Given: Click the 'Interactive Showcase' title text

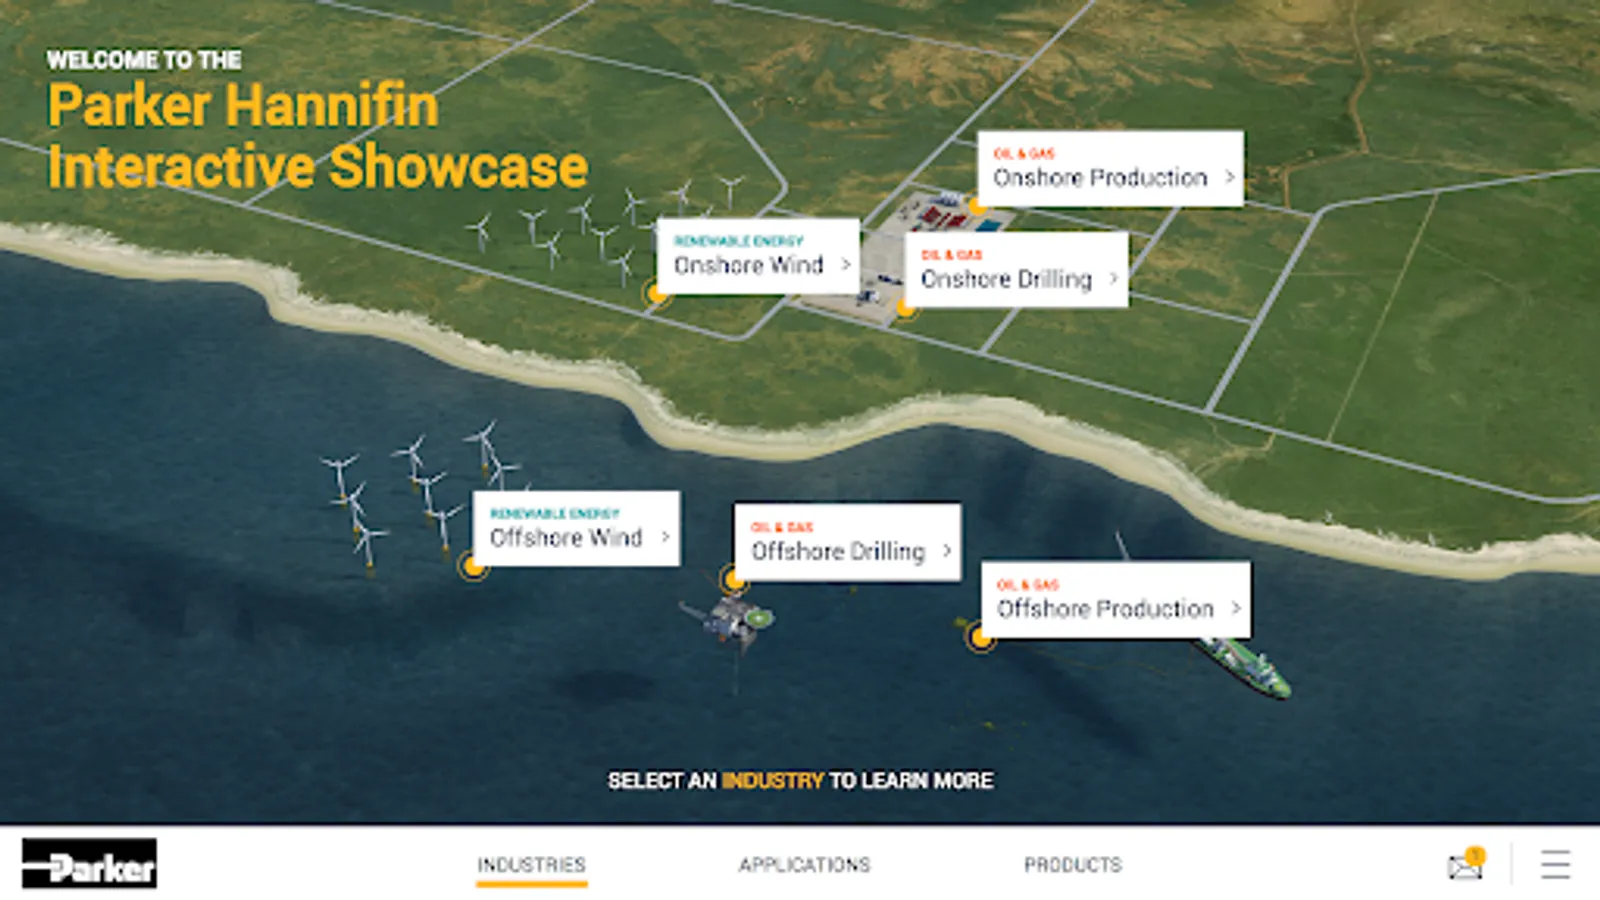Looking at the screenshot, I should click(x=317, y=166).
